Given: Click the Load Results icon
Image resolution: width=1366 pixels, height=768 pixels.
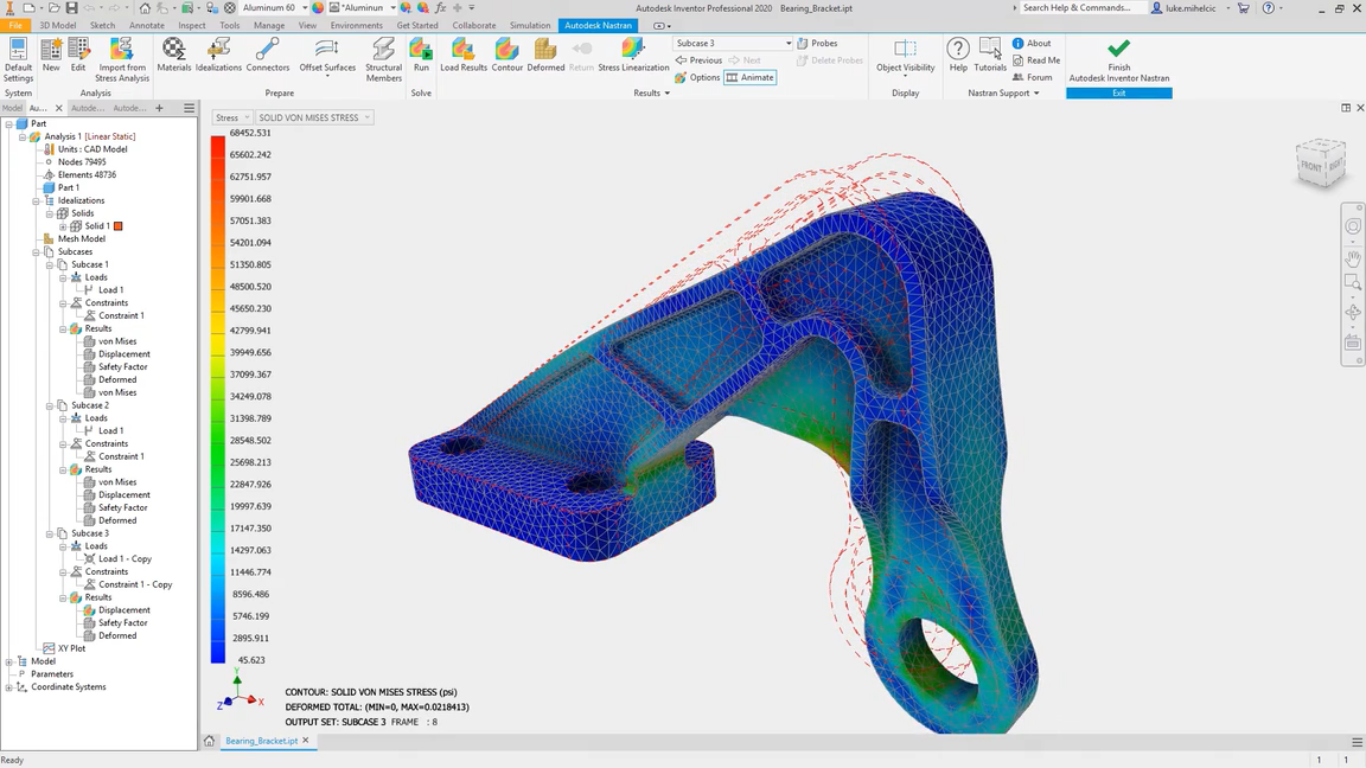Looking at the screenshot, I should pos(463,55).
